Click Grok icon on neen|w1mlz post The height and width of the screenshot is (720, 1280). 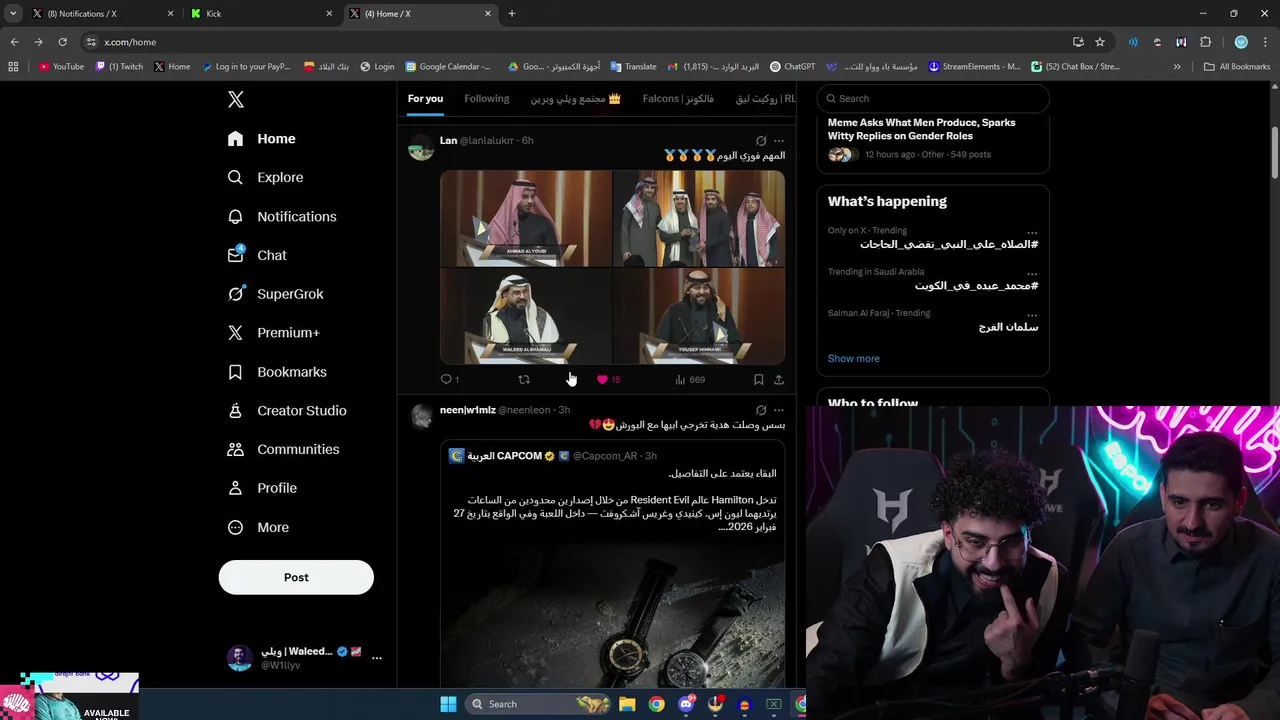(761, 410)
